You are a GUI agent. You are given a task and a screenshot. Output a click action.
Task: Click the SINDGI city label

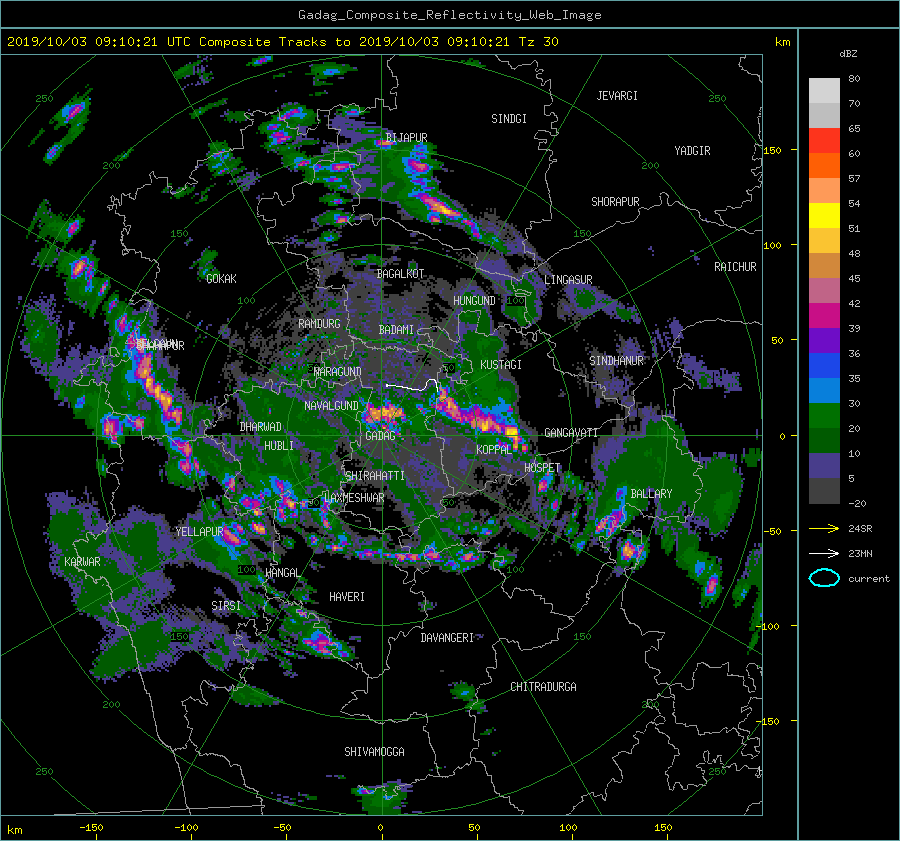(x=509, y=119)
